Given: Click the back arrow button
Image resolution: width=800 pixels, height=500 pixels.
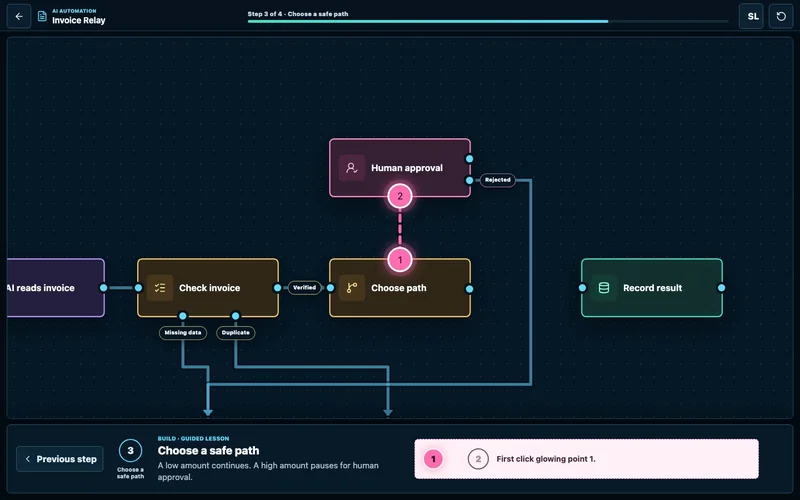Looking at the screenshot, I should coord(19,16).
